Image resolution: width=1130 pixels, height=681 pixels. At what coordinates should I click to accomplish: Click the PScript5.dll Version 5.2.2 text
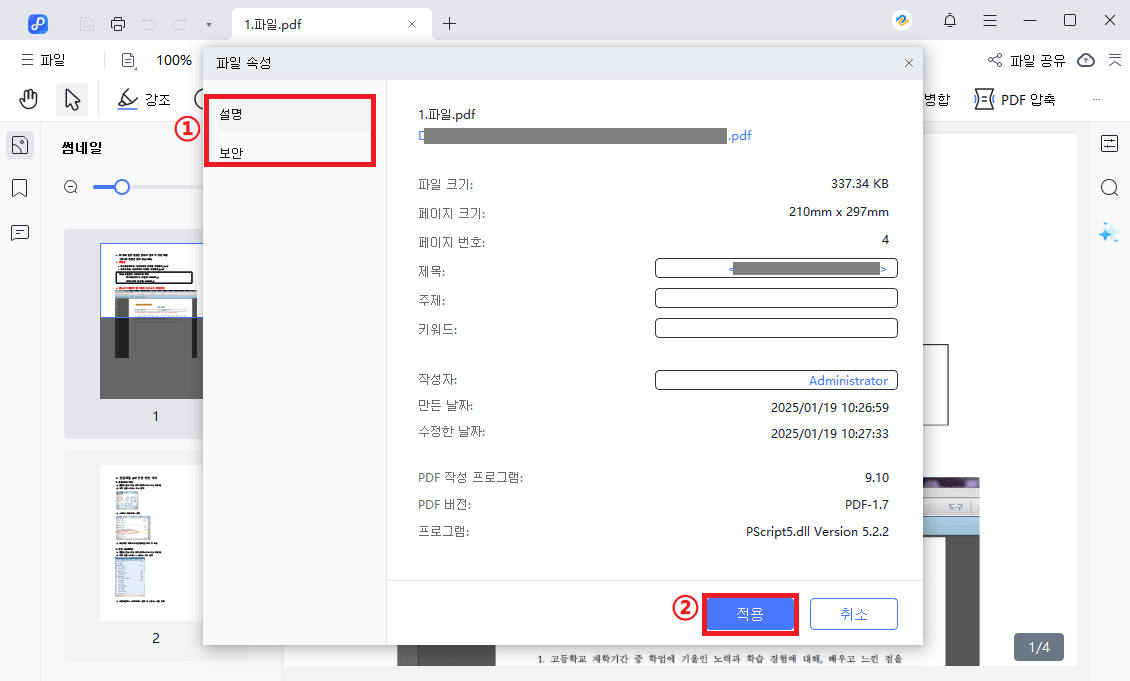click(x=817, y=532)
